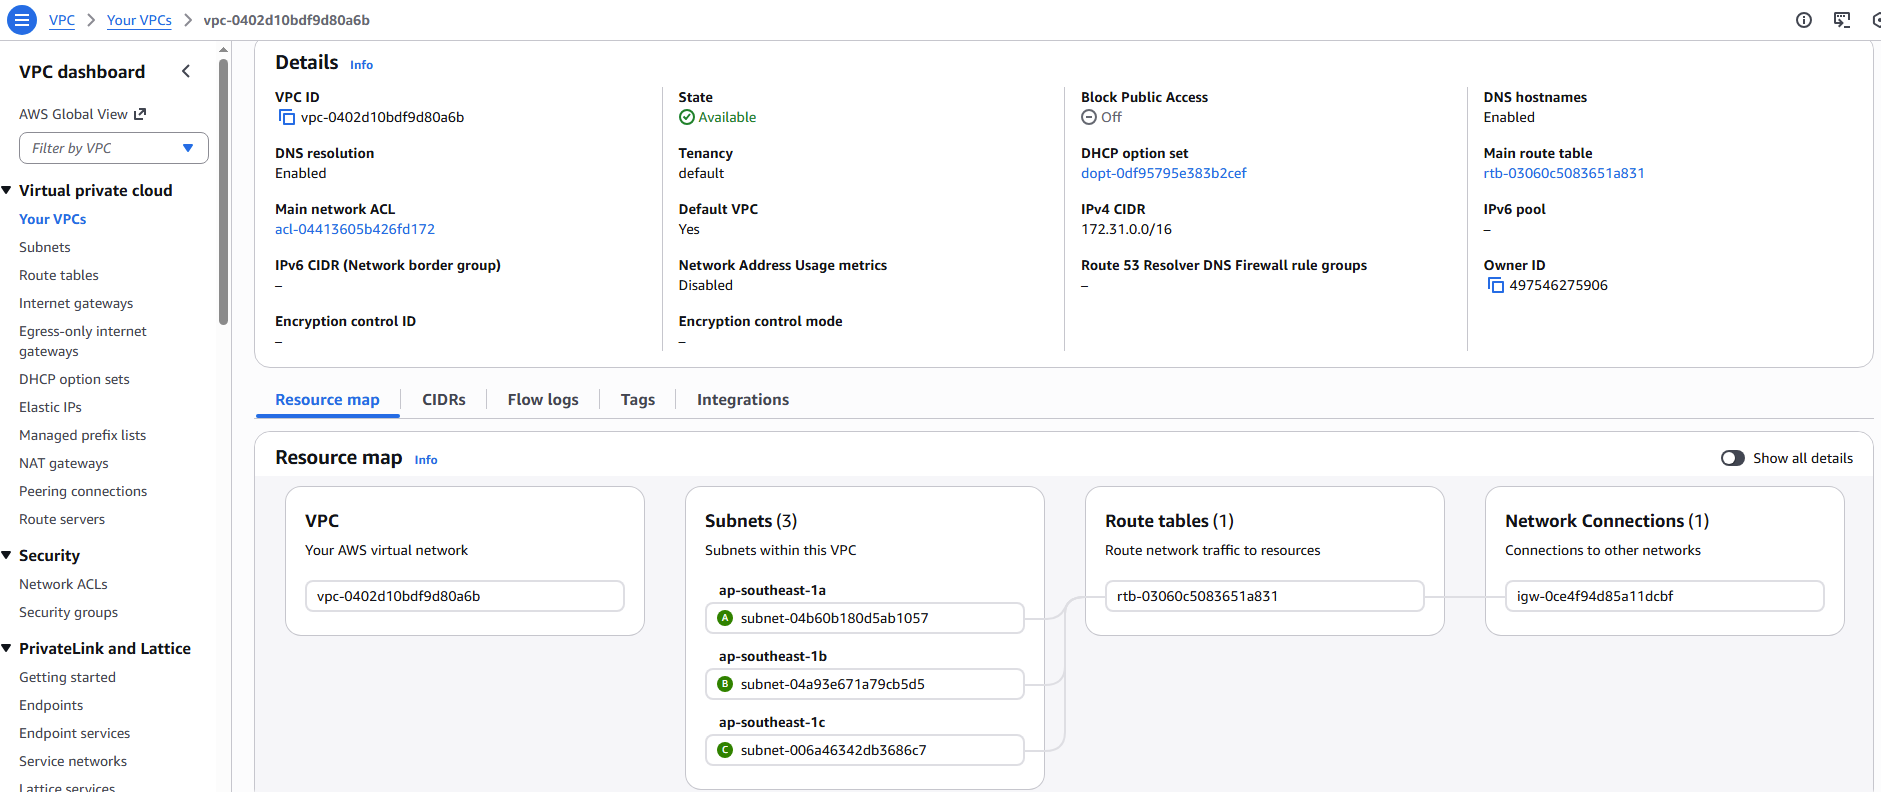The image size is (1881, 792).
Task: Collapse the Virtual private cloud section
Action: [x=7, y=190]
